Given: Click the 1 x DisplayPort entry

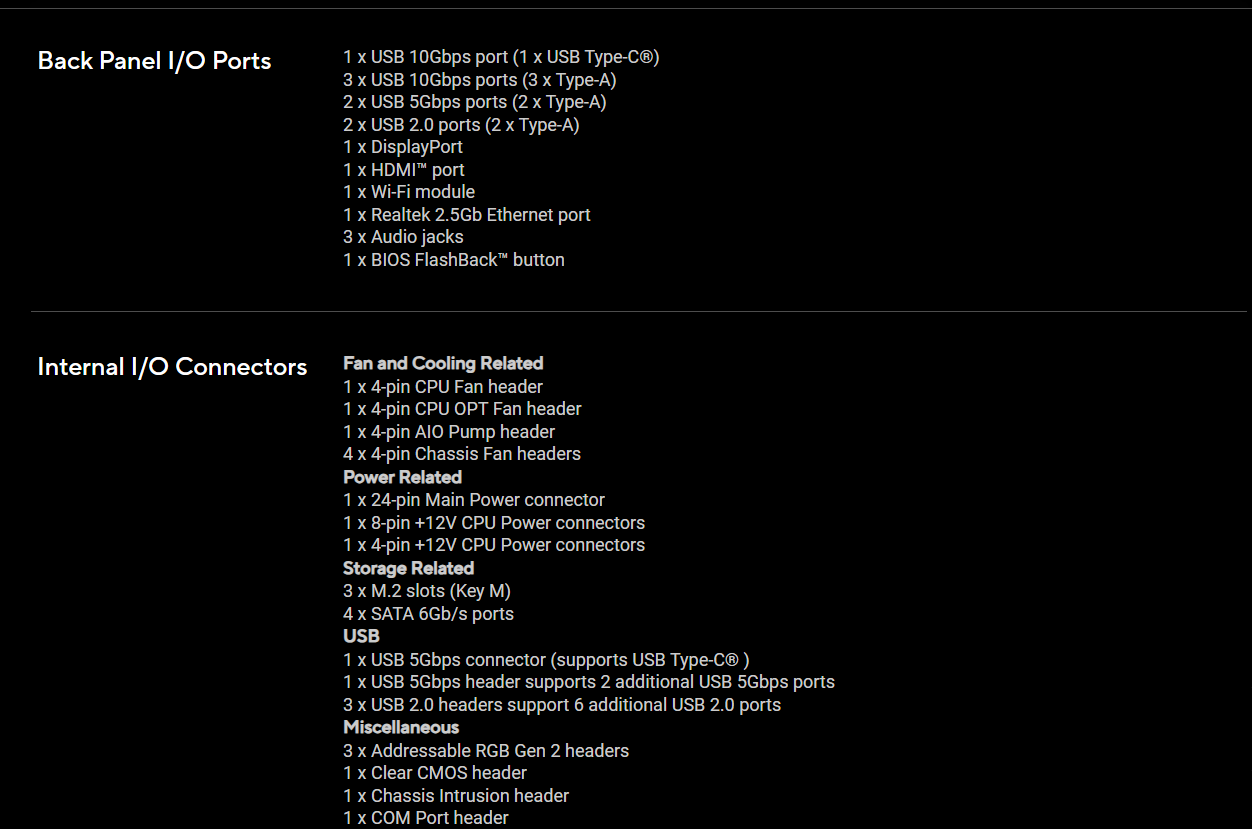Looking at the screenshot, I should (x=403, y=147).
